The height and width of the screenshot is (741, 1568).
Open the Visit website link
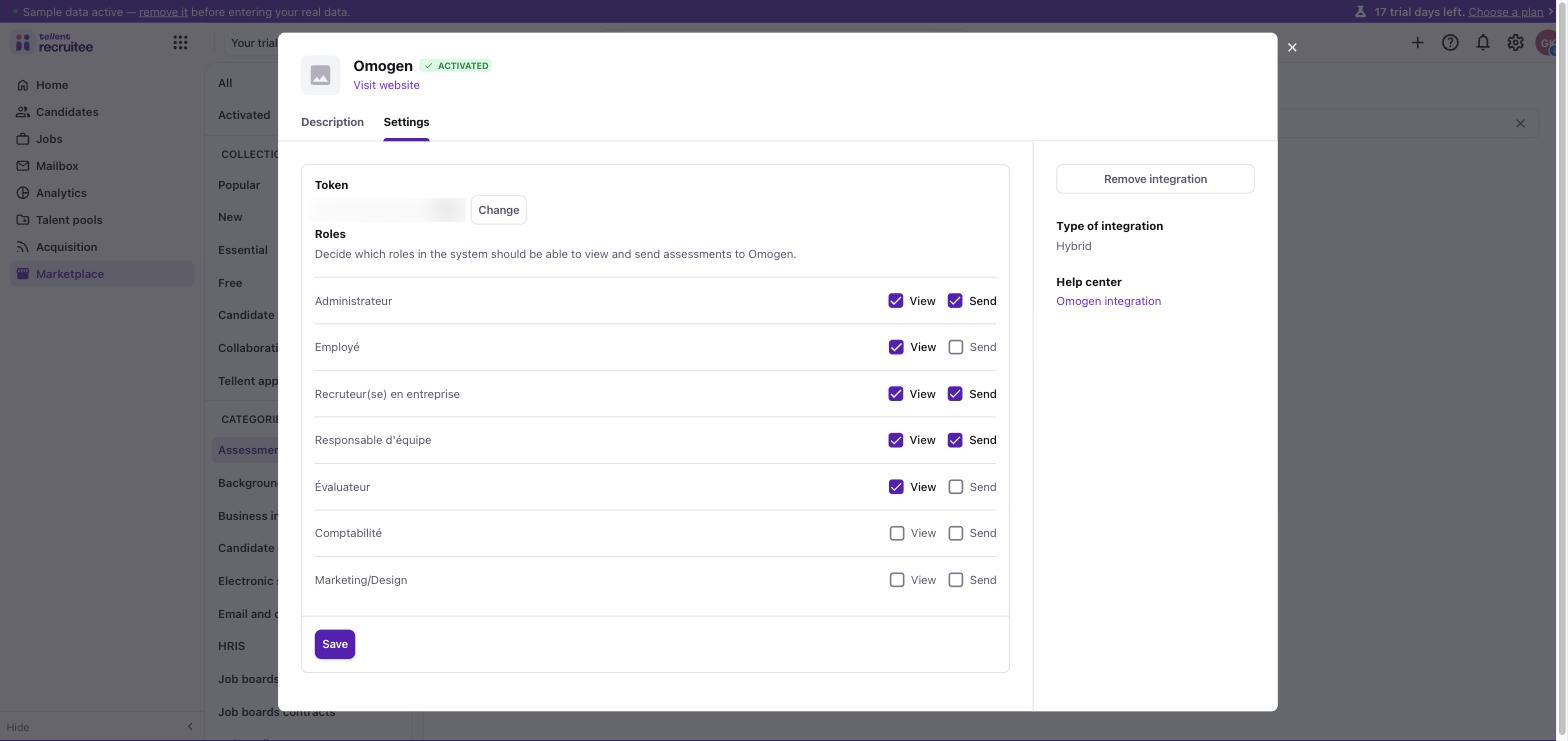[386, 85]
